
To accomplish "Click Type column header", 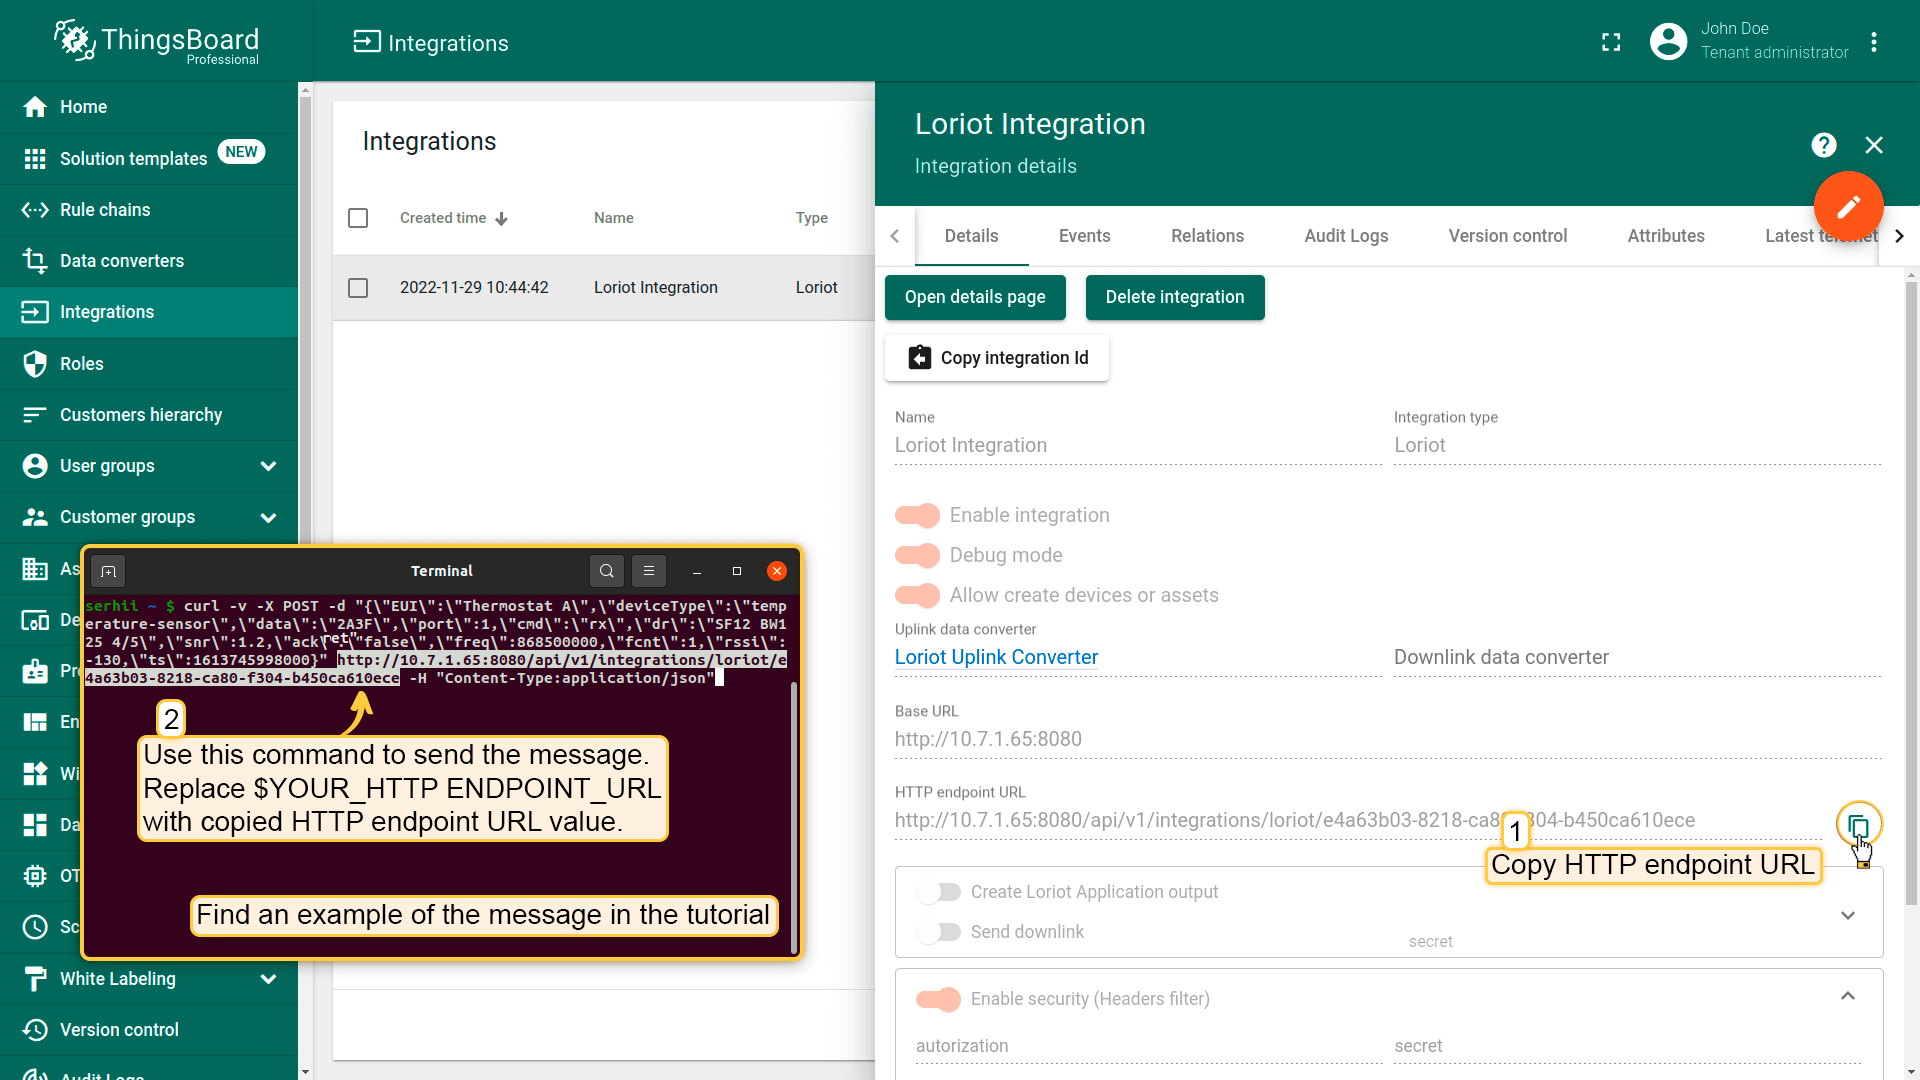I will 812,218.
